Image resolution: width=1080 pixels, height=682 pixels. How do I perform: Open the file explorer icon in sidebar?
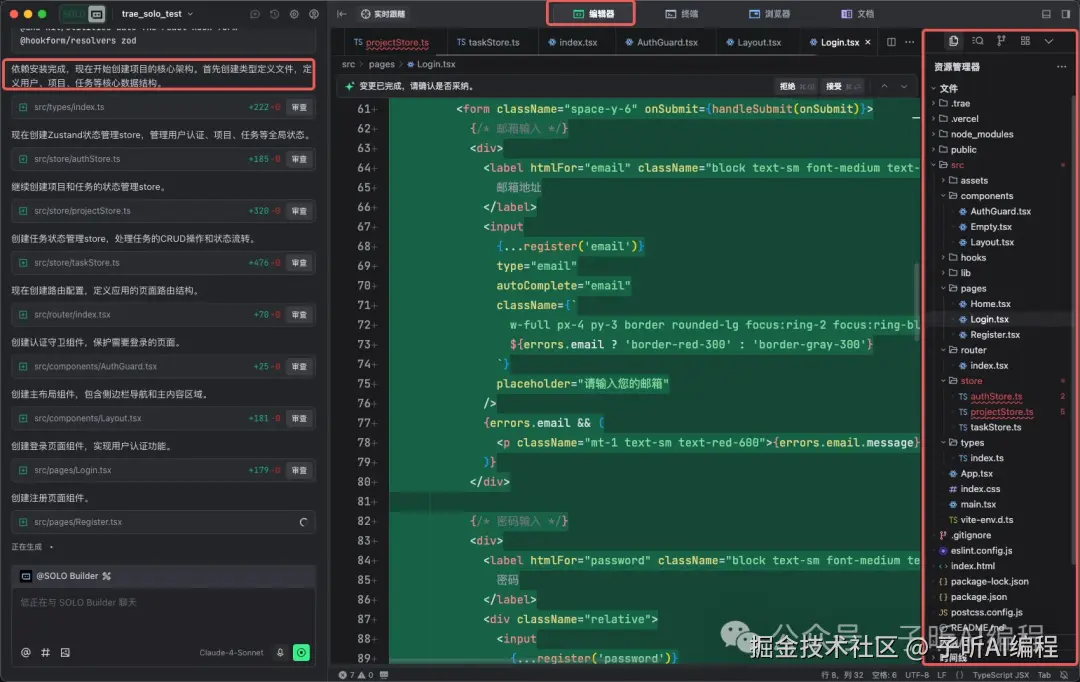pyautogui.click(x=953, y=41)
